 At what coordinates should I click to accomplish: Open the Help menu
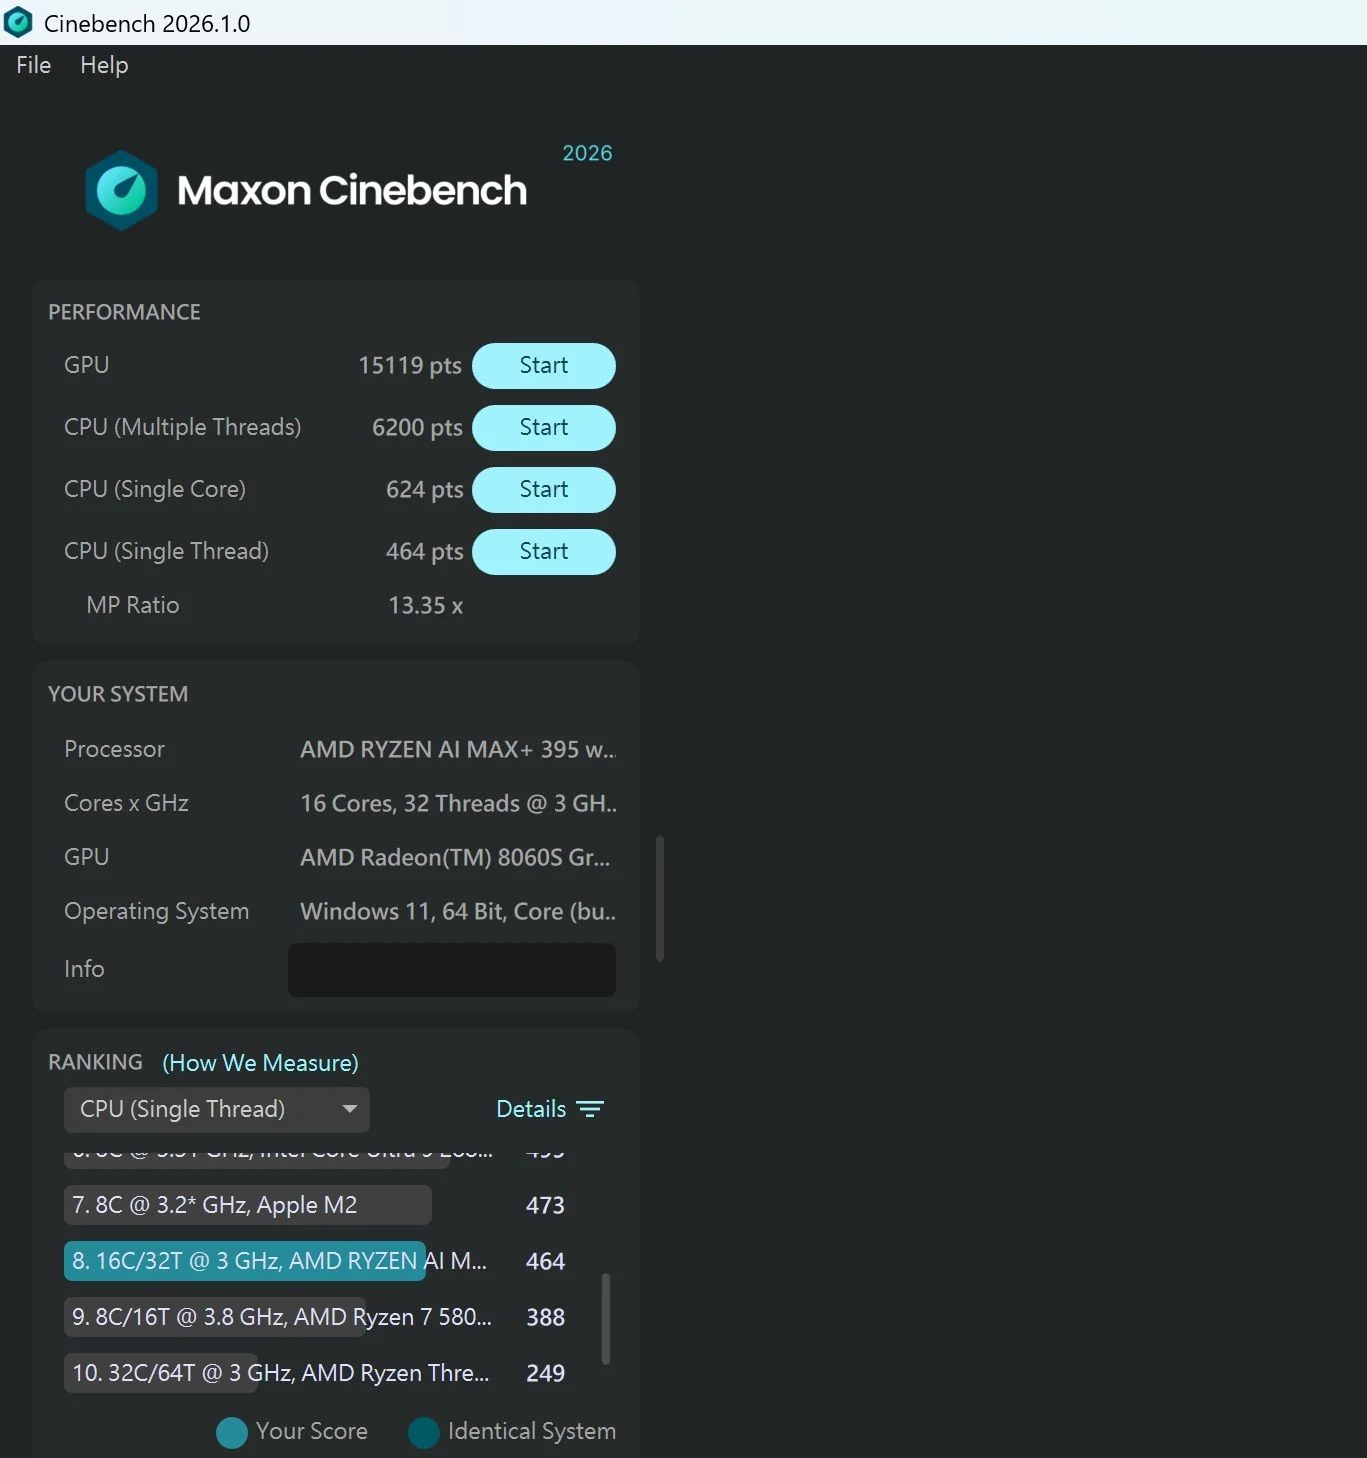tap(104, 65)
